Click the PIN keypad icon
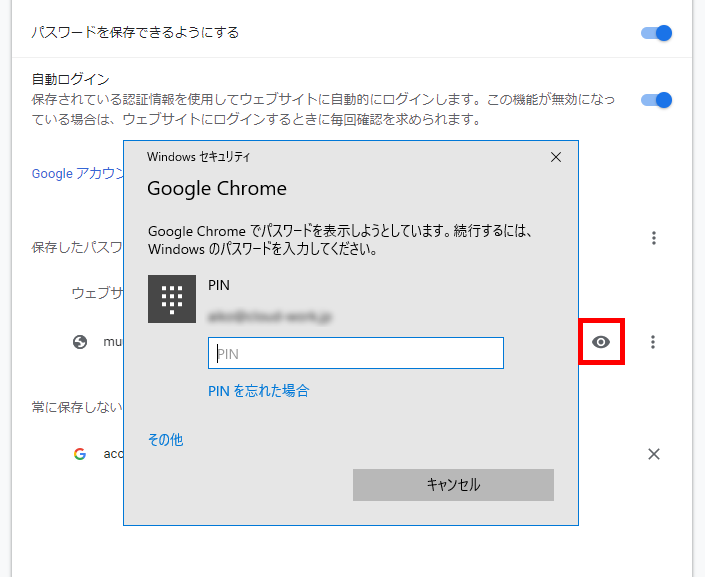705x577 pixels. (x=171, y=299)
